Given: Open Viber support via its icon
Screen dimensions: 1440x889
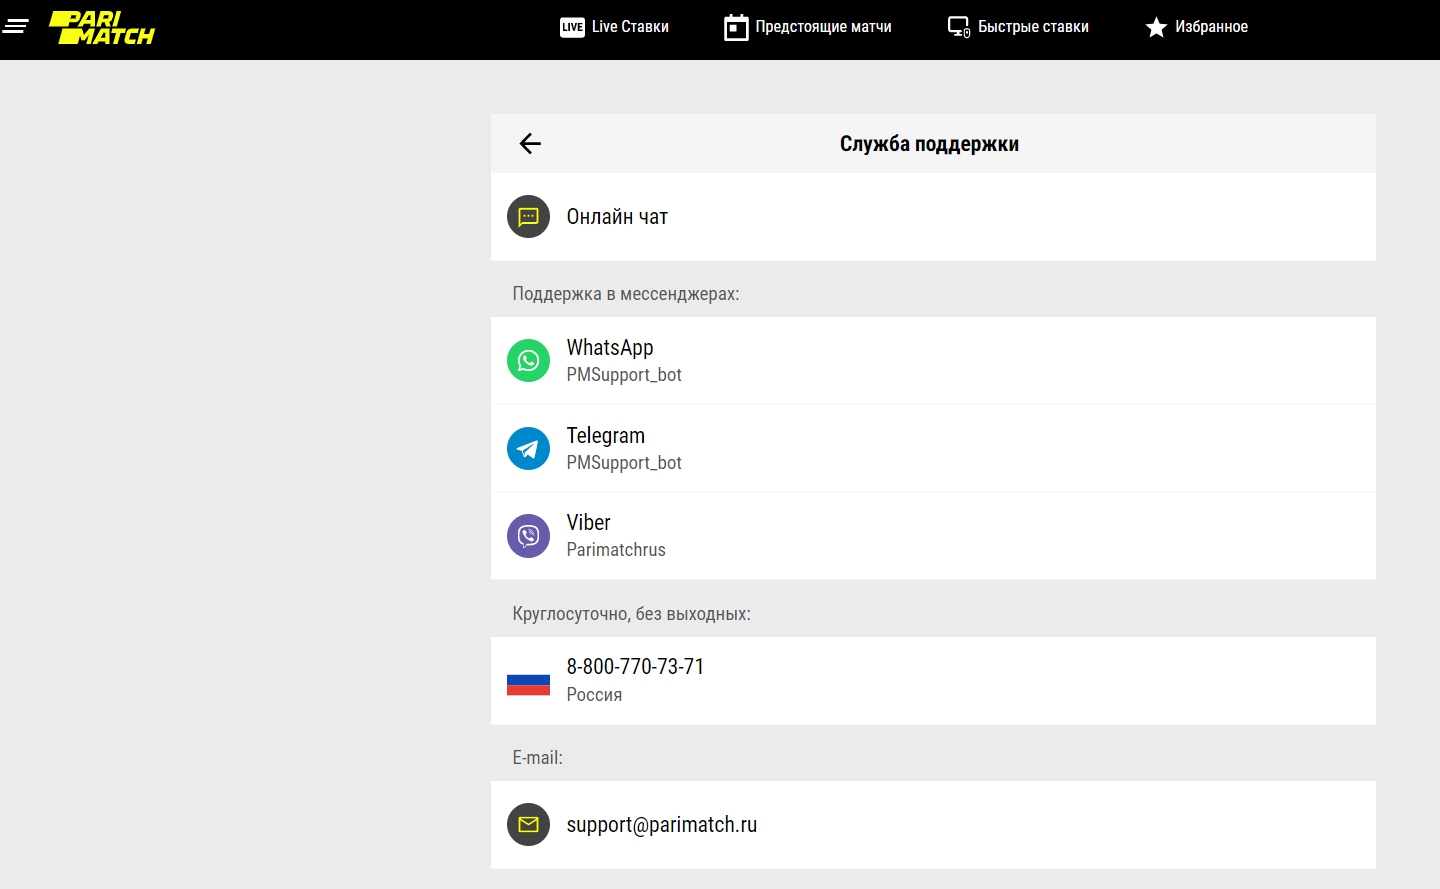Looking at the screenshot, I should pos(528,536).
